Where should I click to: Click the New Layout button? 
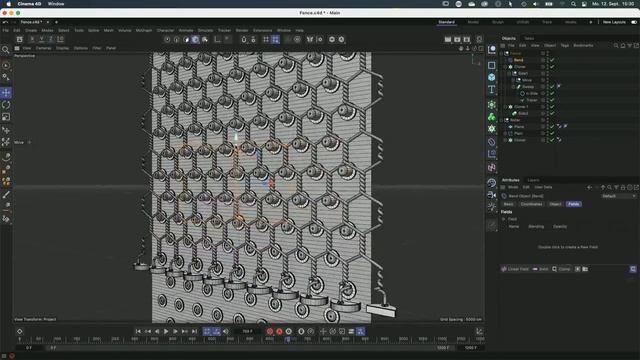pyautogui.click(x=614, y=22)
